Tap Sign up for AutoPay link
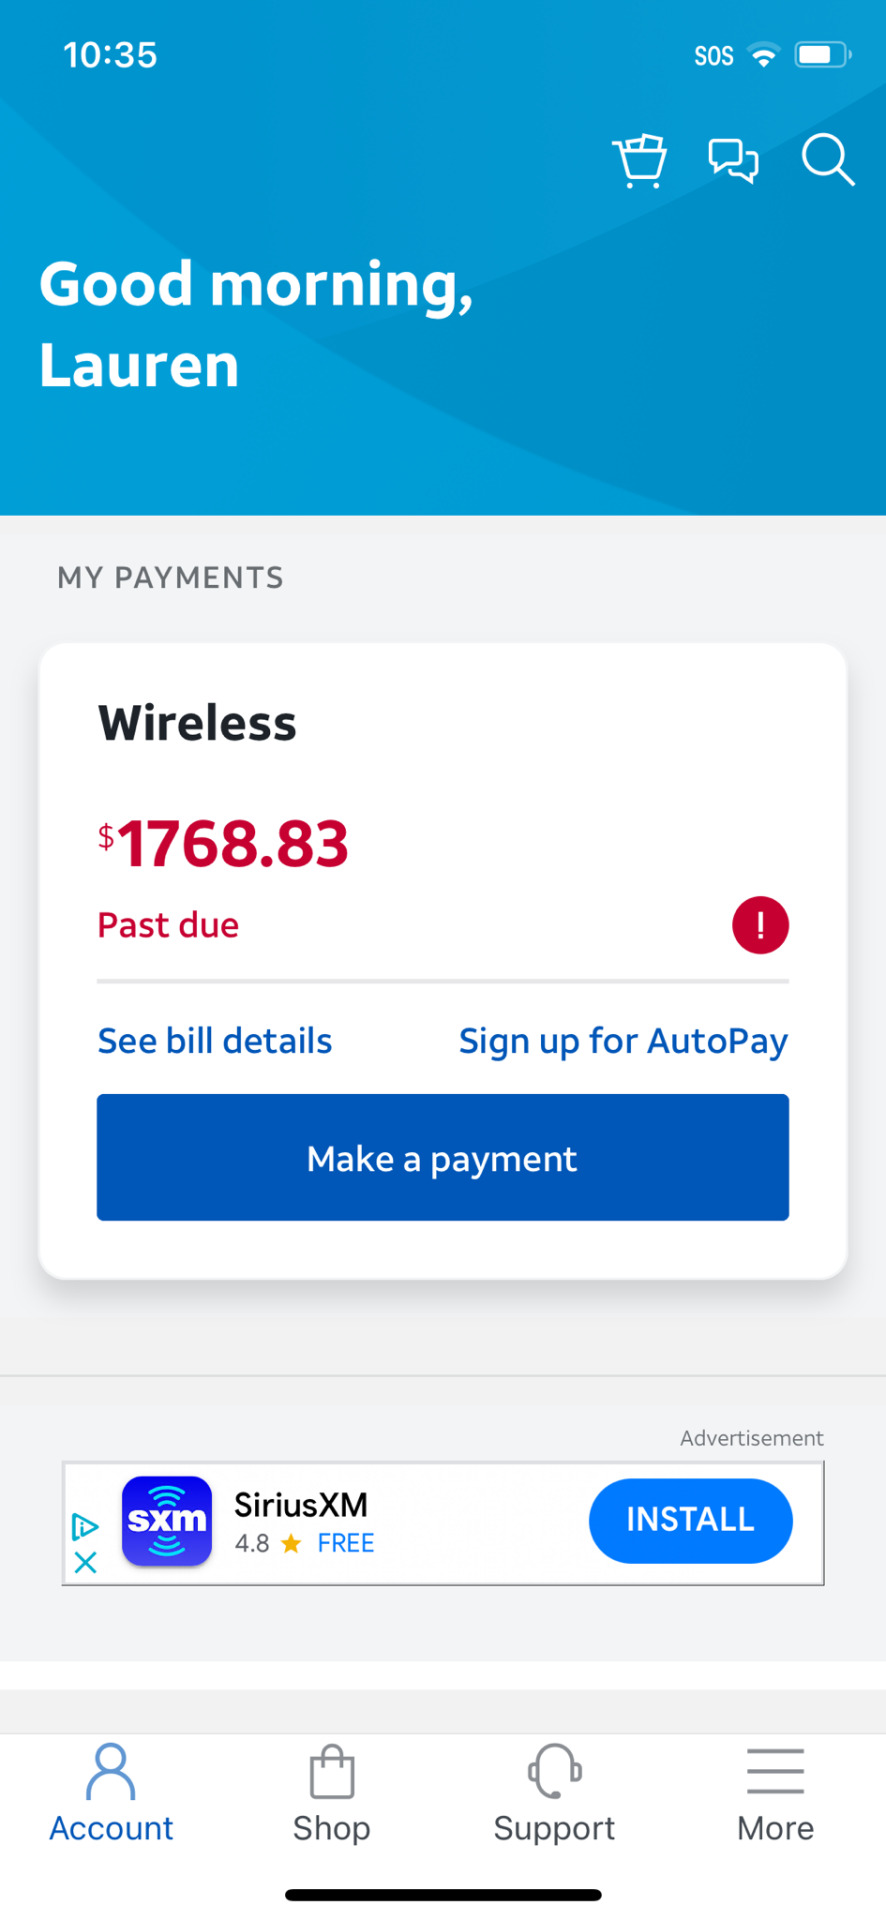The height and width of the screenshot is (1920, 886). 623,1041
